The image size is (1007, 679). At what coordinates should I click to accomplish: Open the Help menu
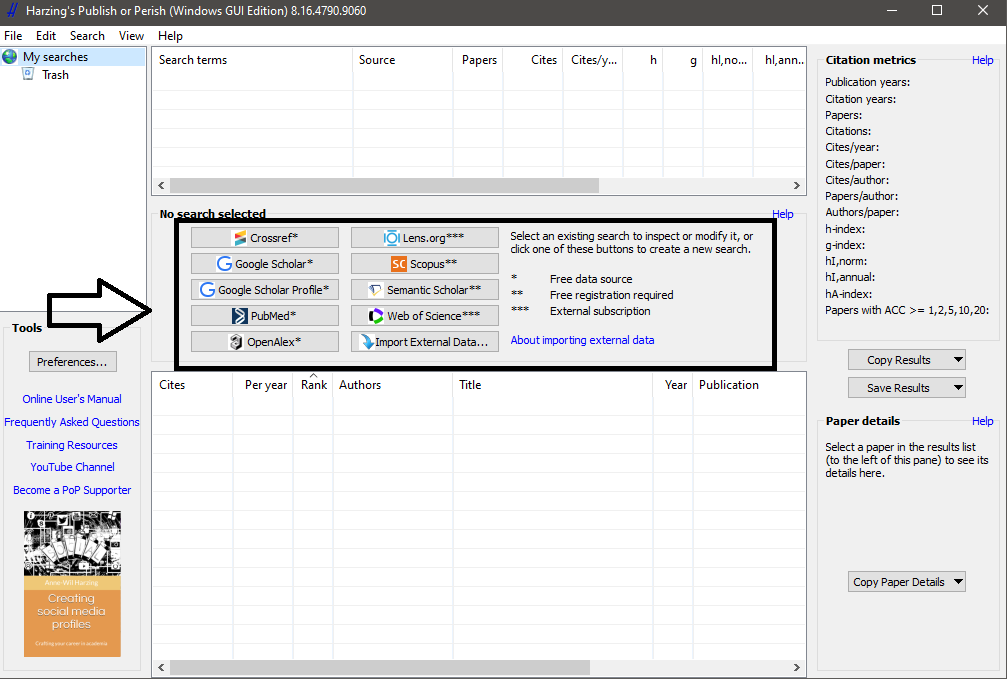tap(170, 36)
